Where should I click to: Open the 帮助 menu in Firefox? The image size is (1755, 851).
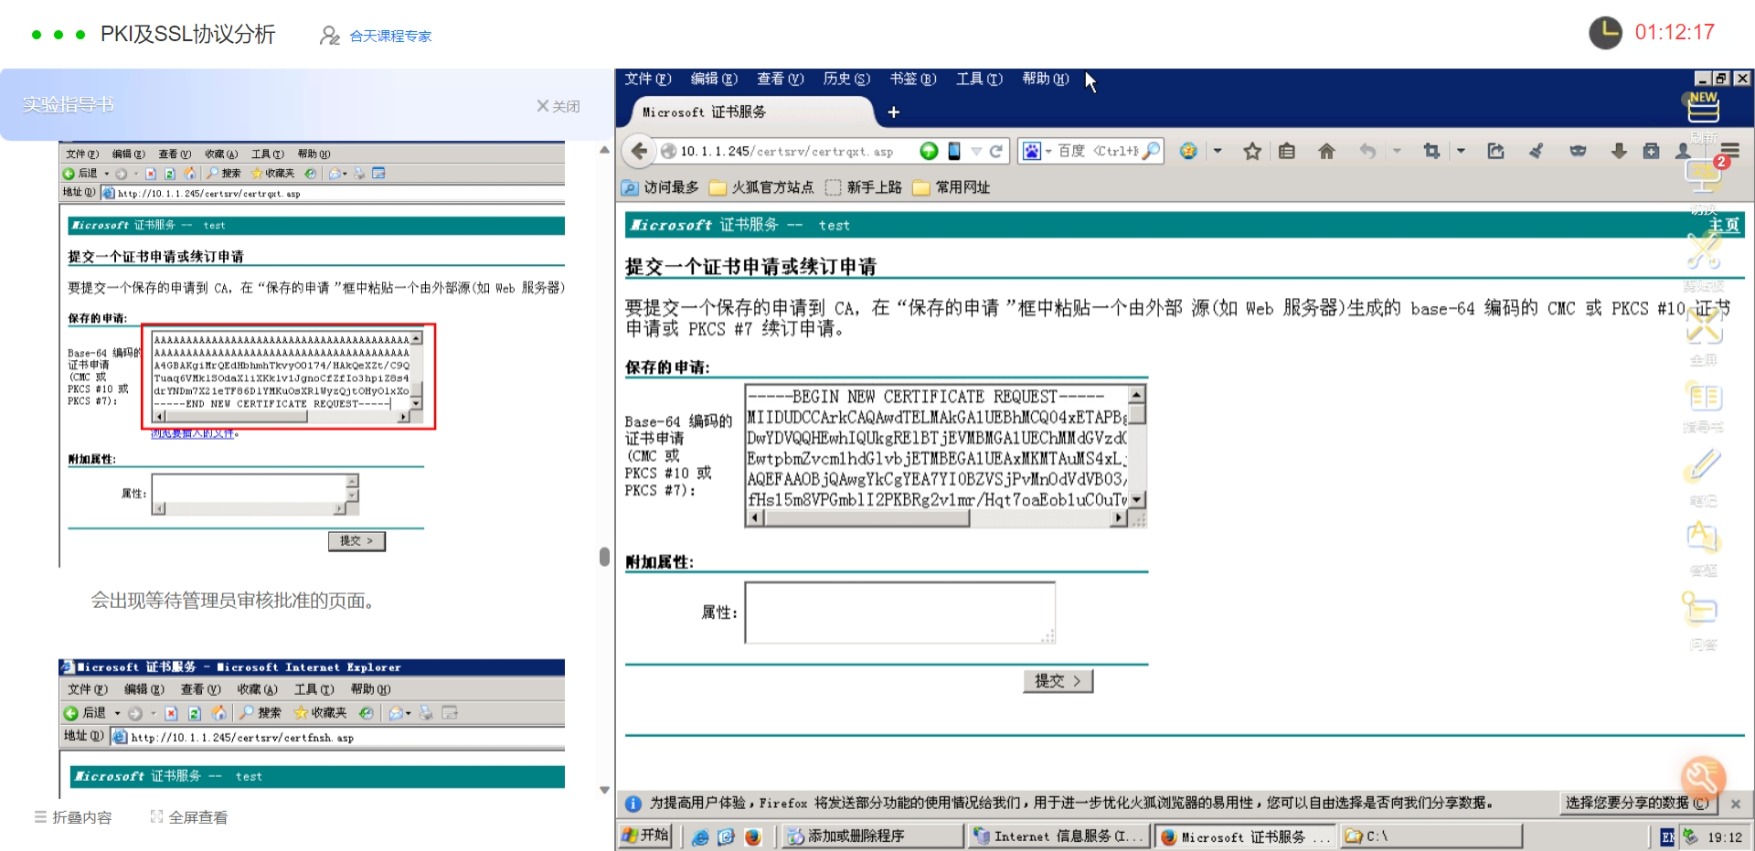(x=1045, y=79)
